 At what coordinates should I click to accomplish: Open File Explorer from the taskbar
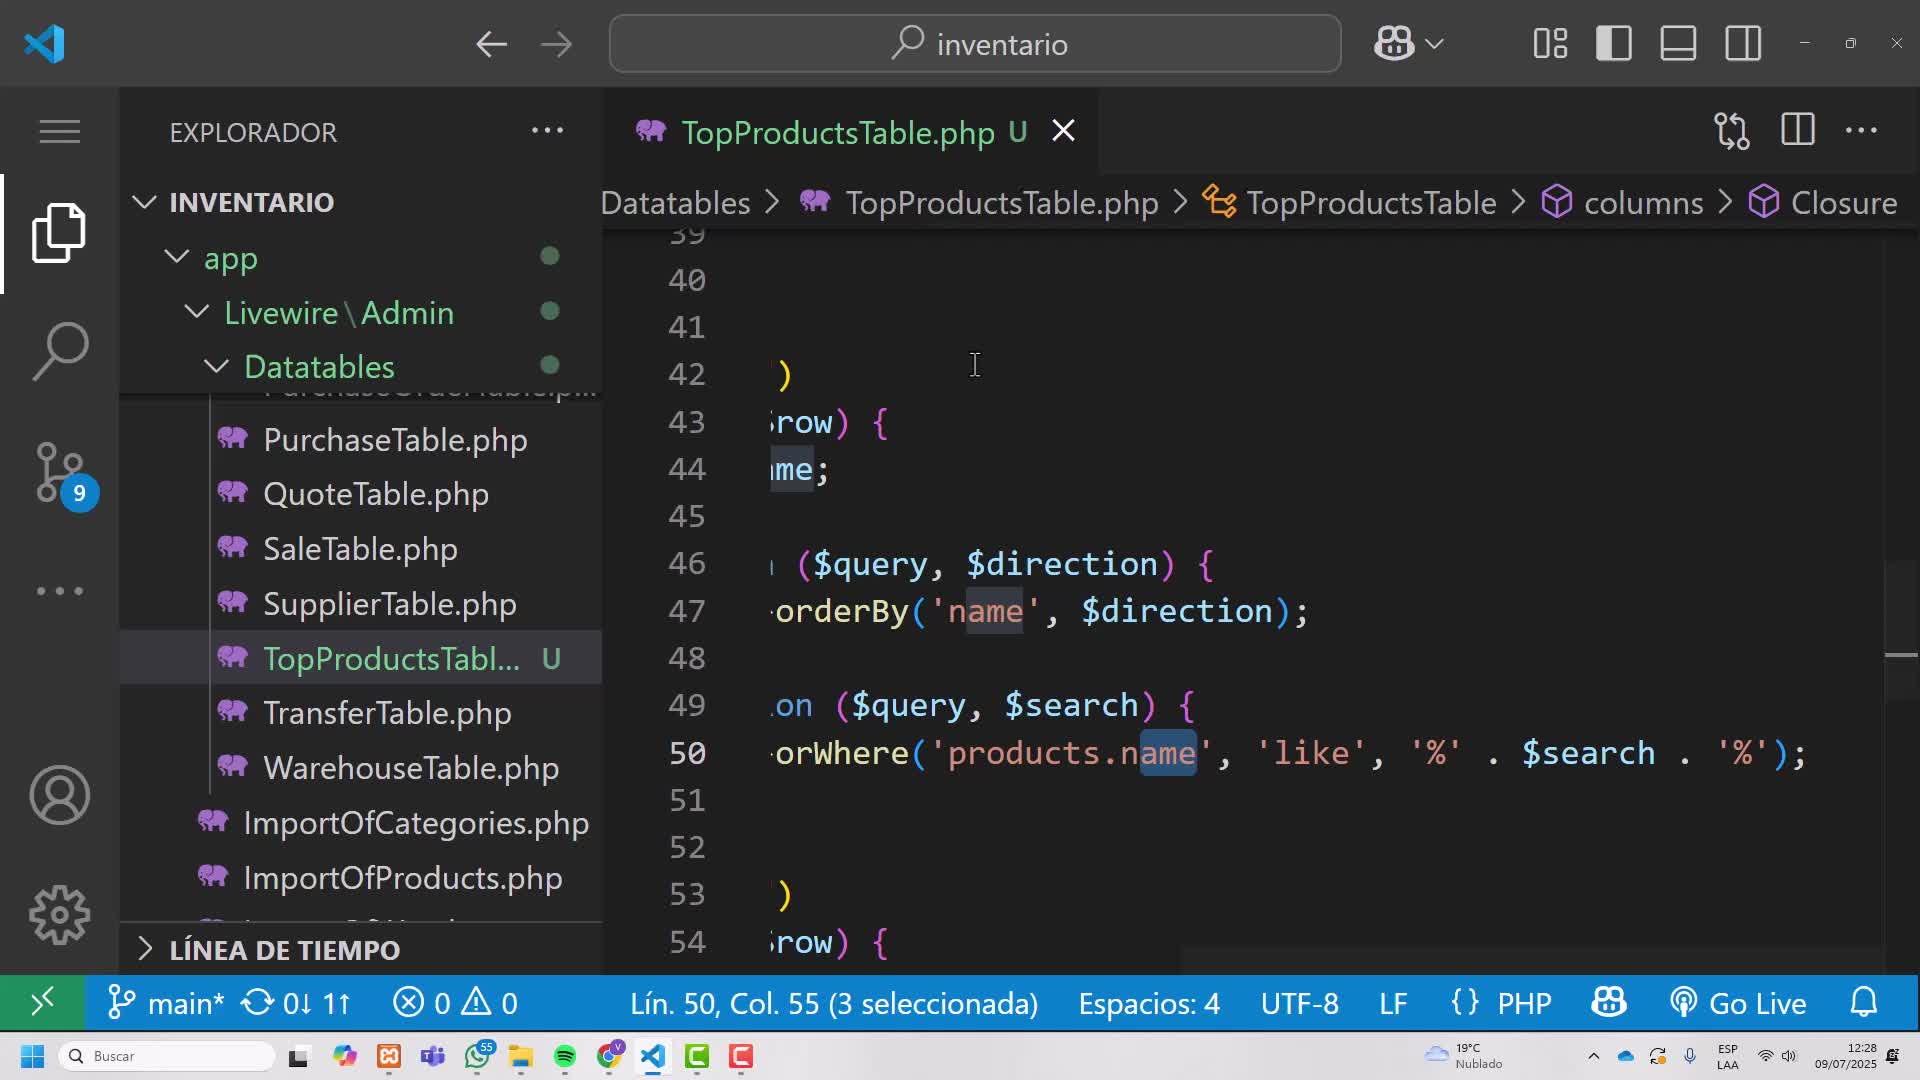521,1056
